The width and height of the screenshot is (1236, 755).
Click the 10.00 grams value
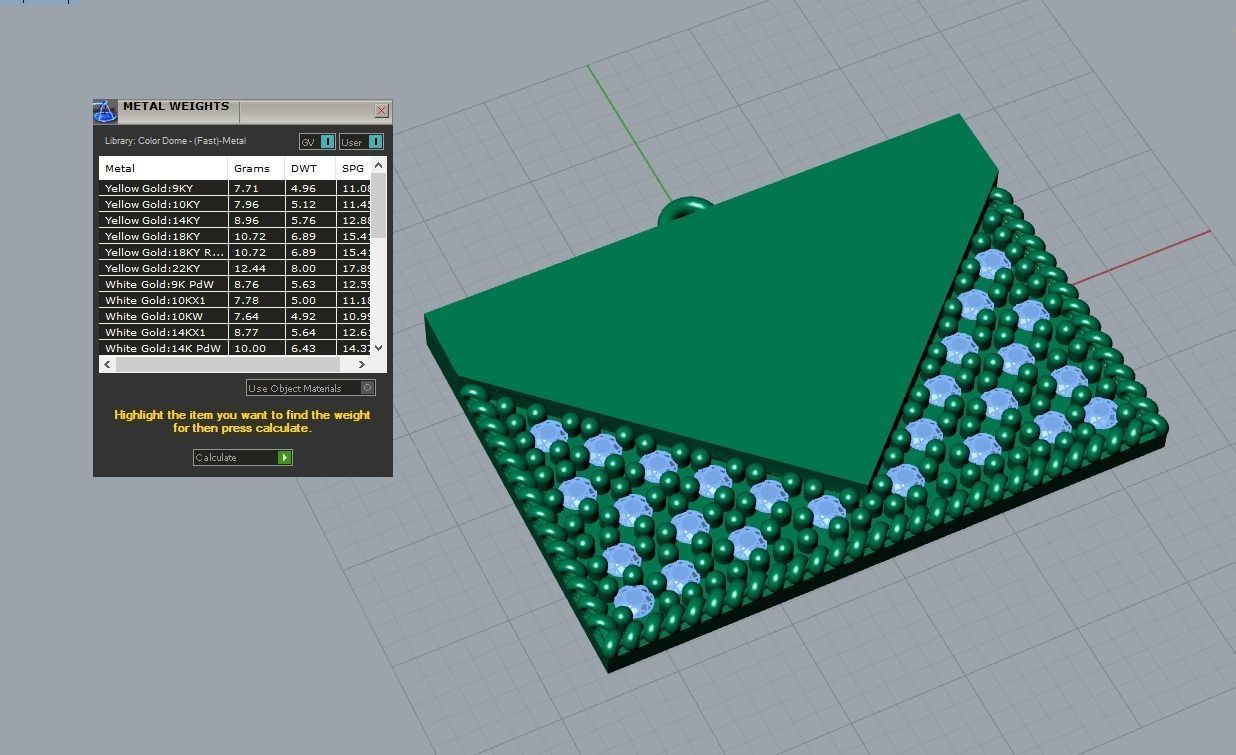pyautogui.click(x=250, y=348)
